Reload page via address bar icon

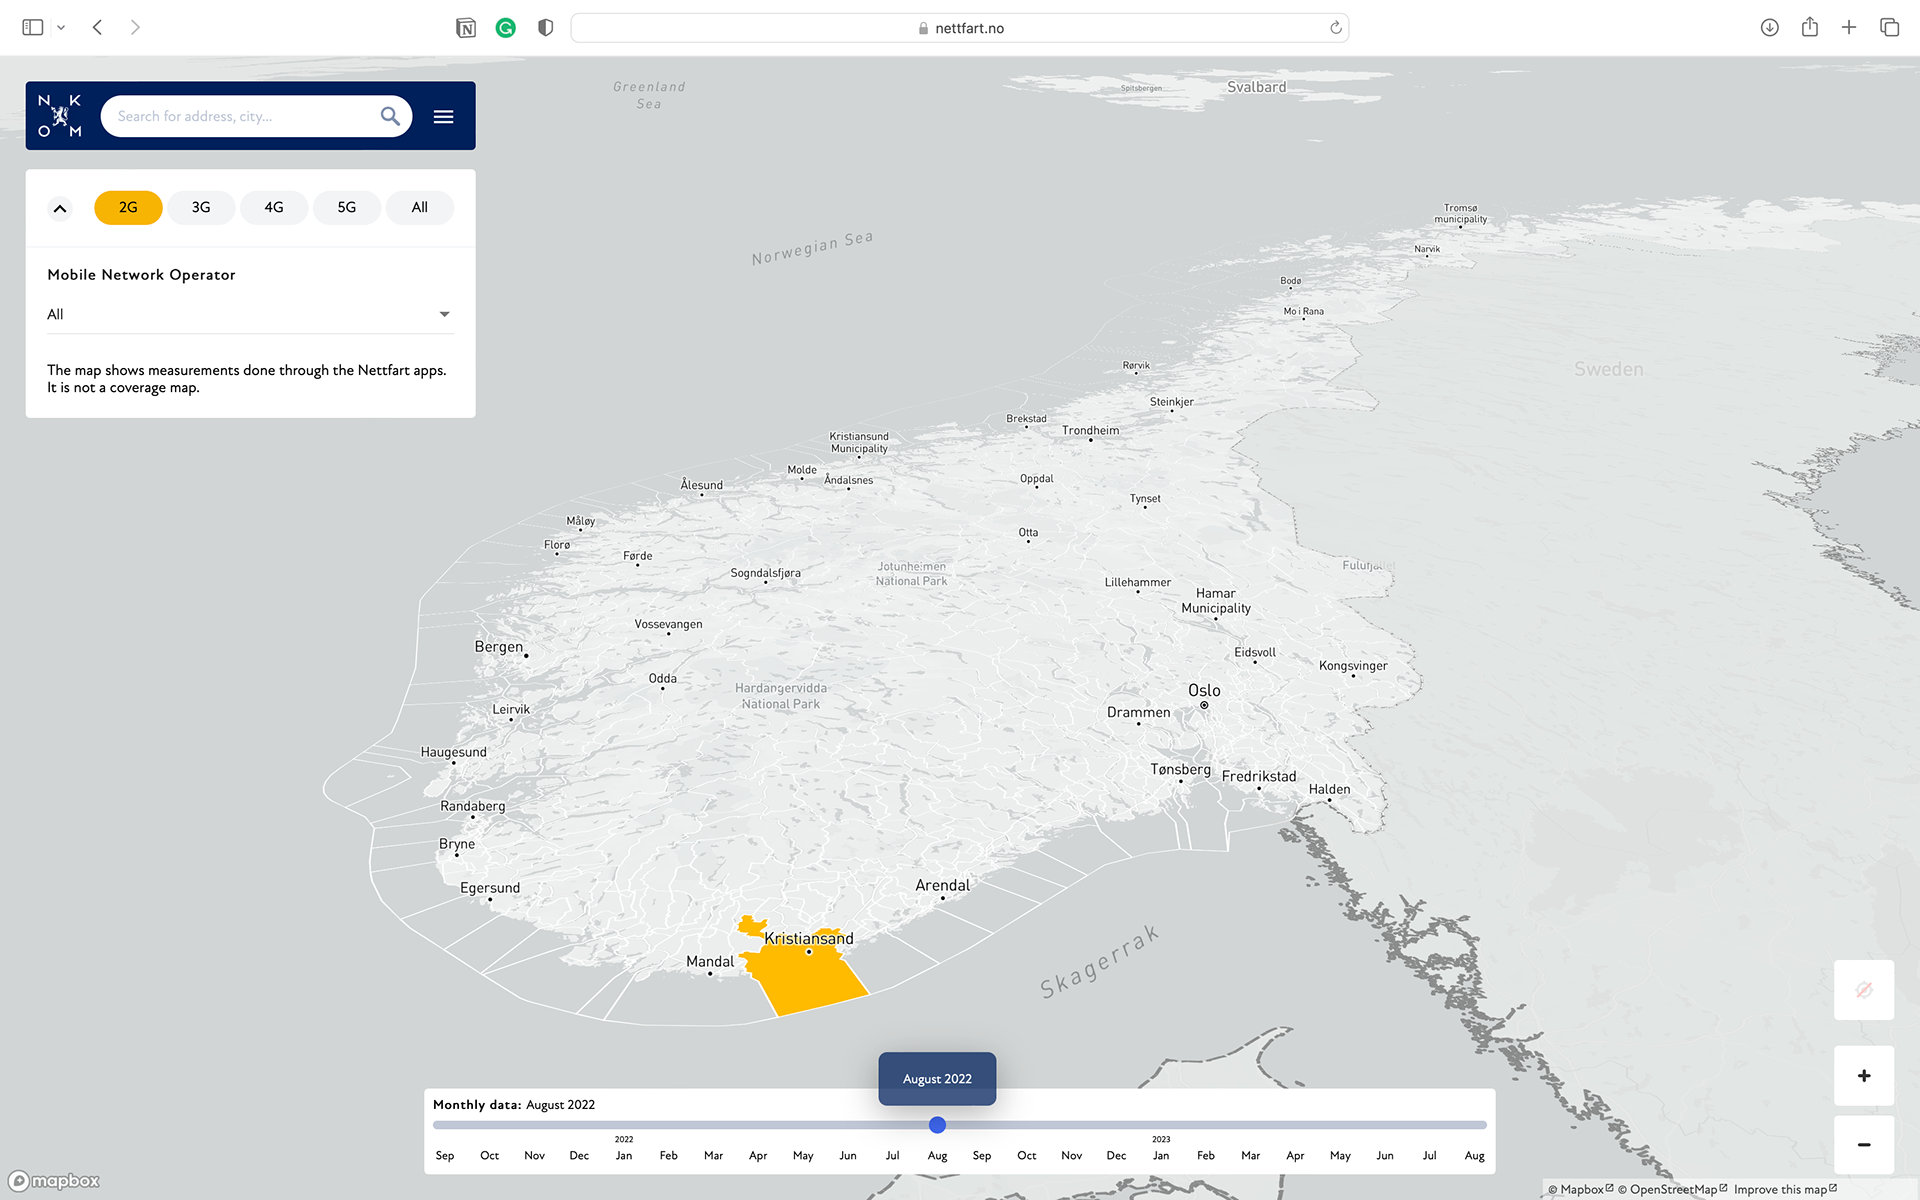click(x=1335, y=28)
